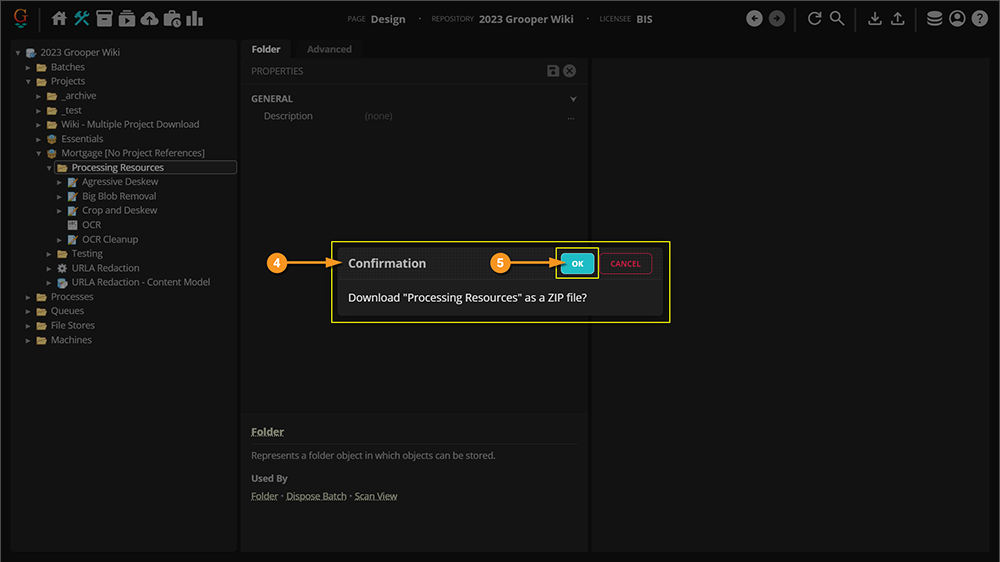The height and width of the screenshot is (562, 1000).
Task: Collapse the Projects folder arrow
Action: pos(28,82)
